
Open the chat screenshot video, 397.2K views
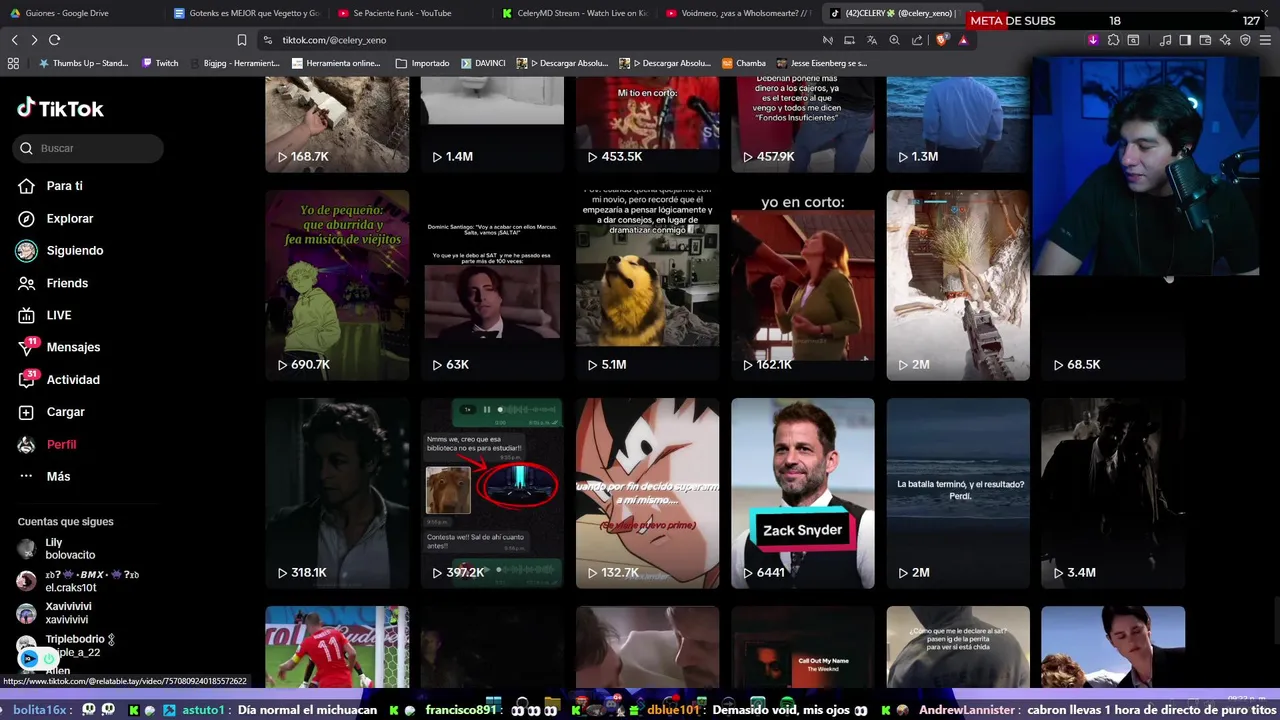[492, 493]
